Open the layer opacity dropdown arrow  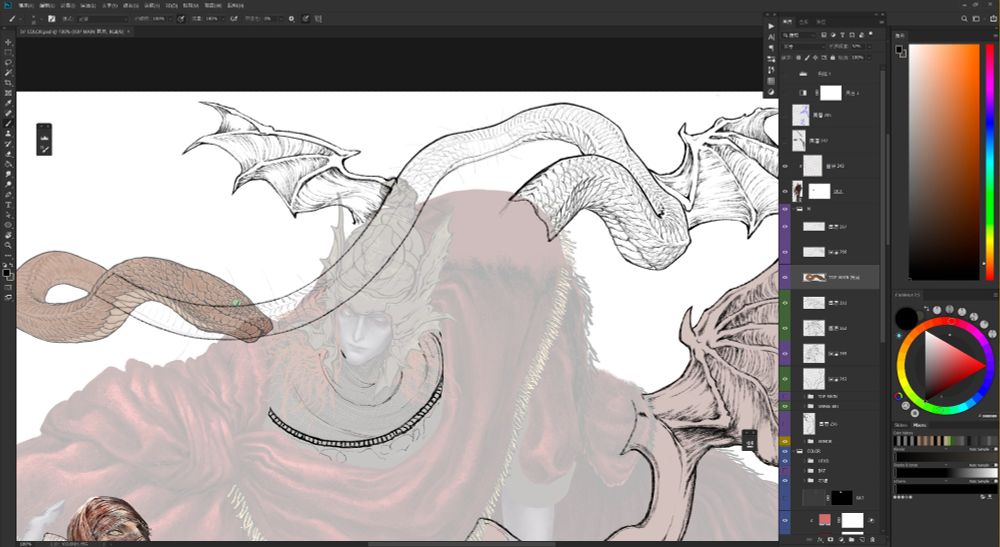(x=869, y=47)
